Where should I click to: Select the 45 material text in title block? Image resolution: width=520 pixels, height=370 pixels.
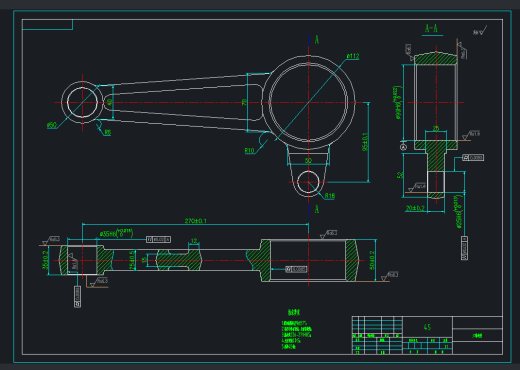coord(427,327)
